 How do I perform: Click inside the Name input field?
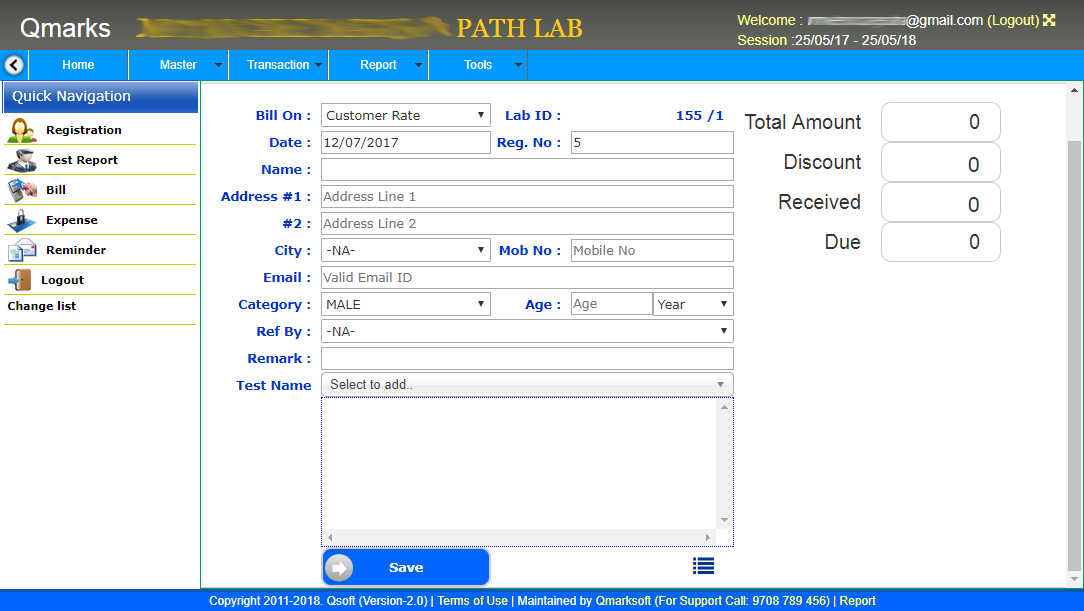point(527,169)
